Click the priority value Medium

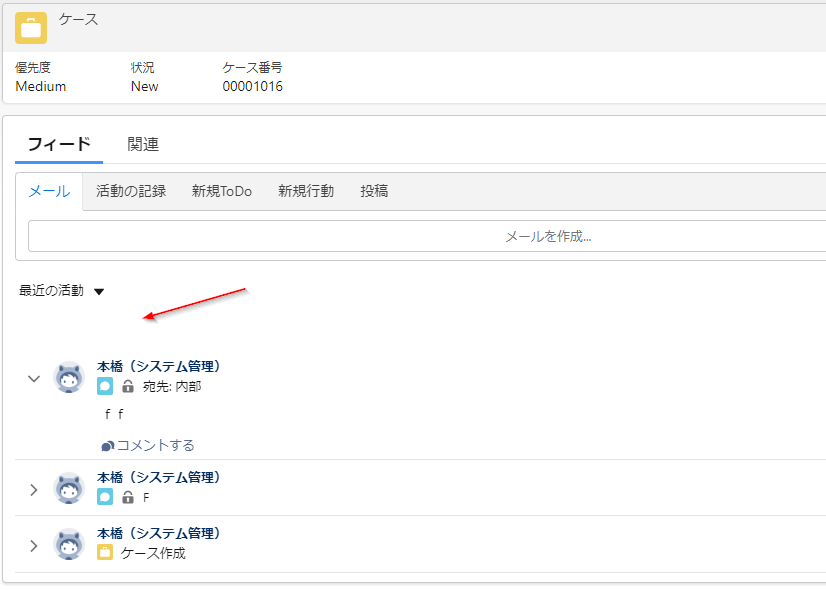click(41, 86)
